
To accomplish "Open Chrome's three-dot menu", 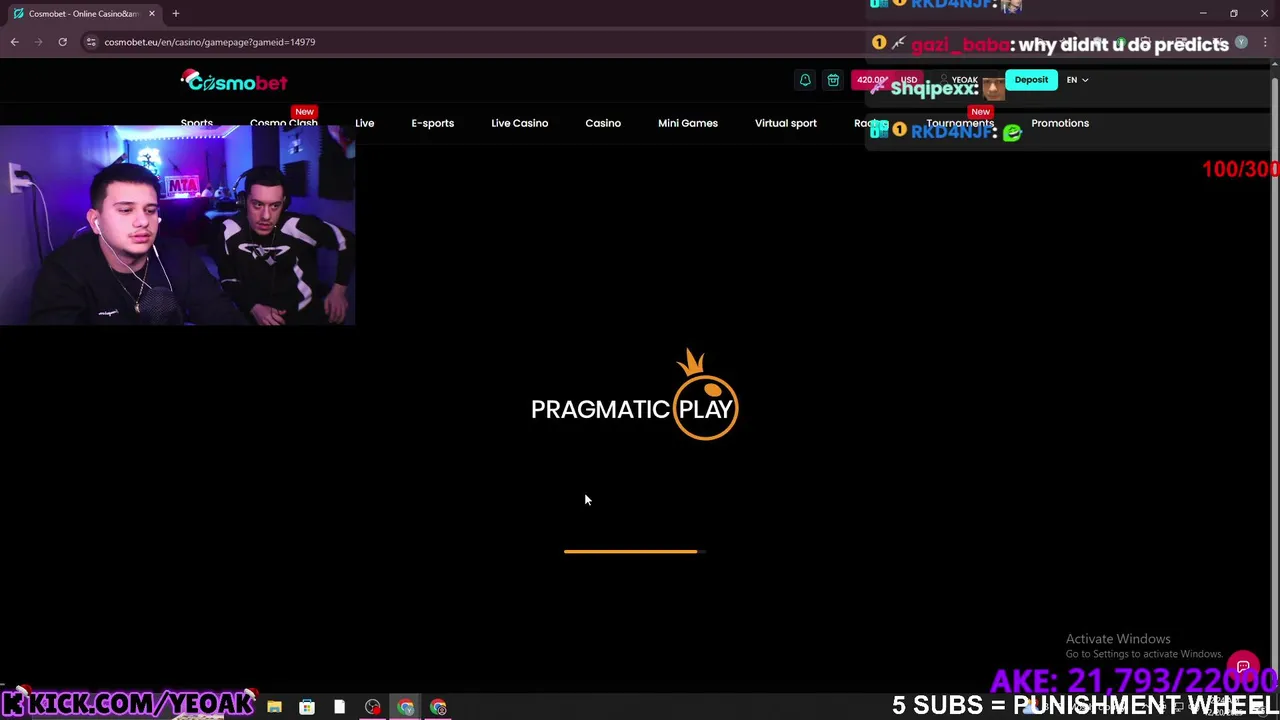I will tap(1265, 42).
